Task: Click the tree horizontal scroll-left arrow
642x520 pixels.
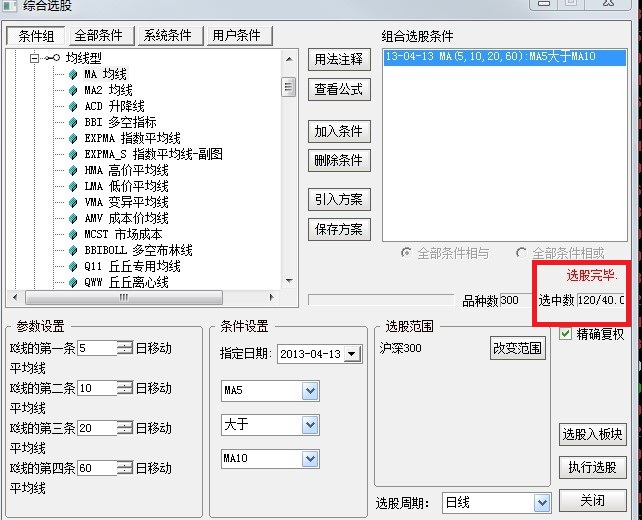Action: click(16, 297)
